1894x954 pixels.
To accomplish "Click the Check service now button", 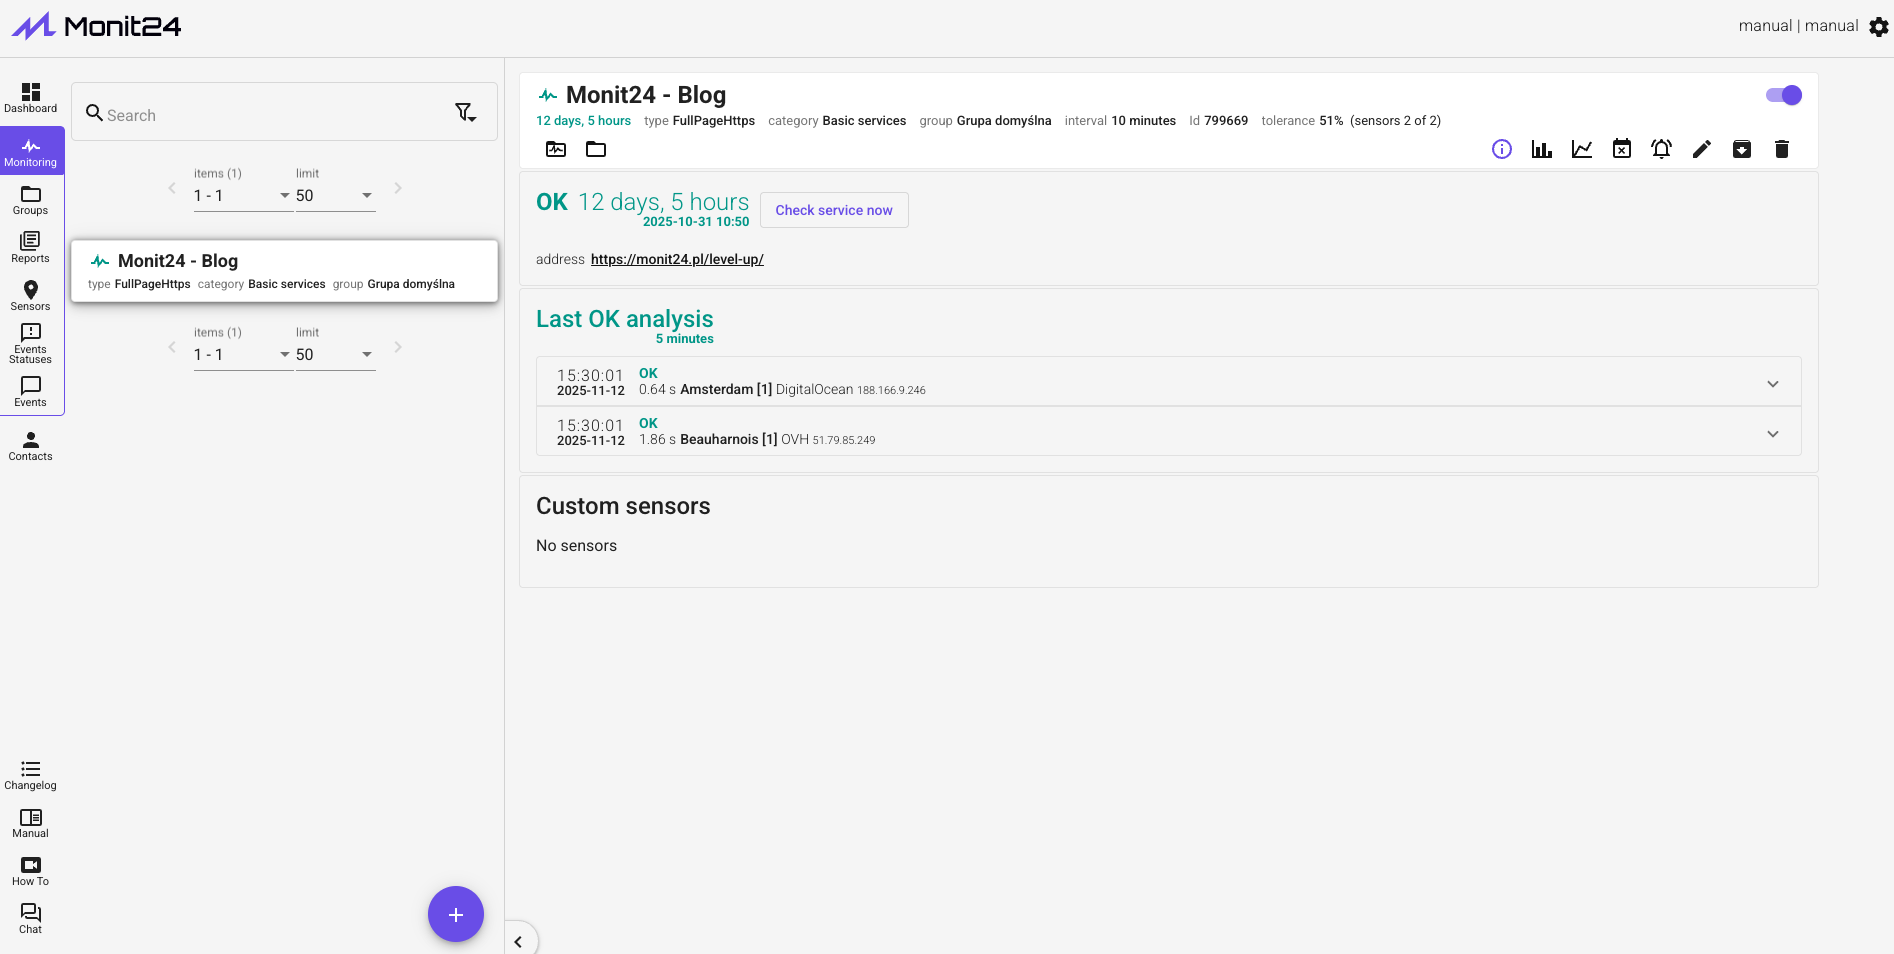I will click(x=833, y=210).
